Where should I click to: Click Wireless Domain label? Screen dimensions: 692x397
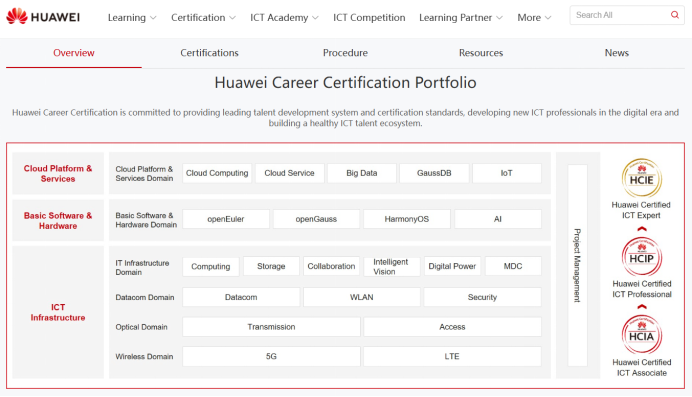pyautogui.click(x=144, y=356)
